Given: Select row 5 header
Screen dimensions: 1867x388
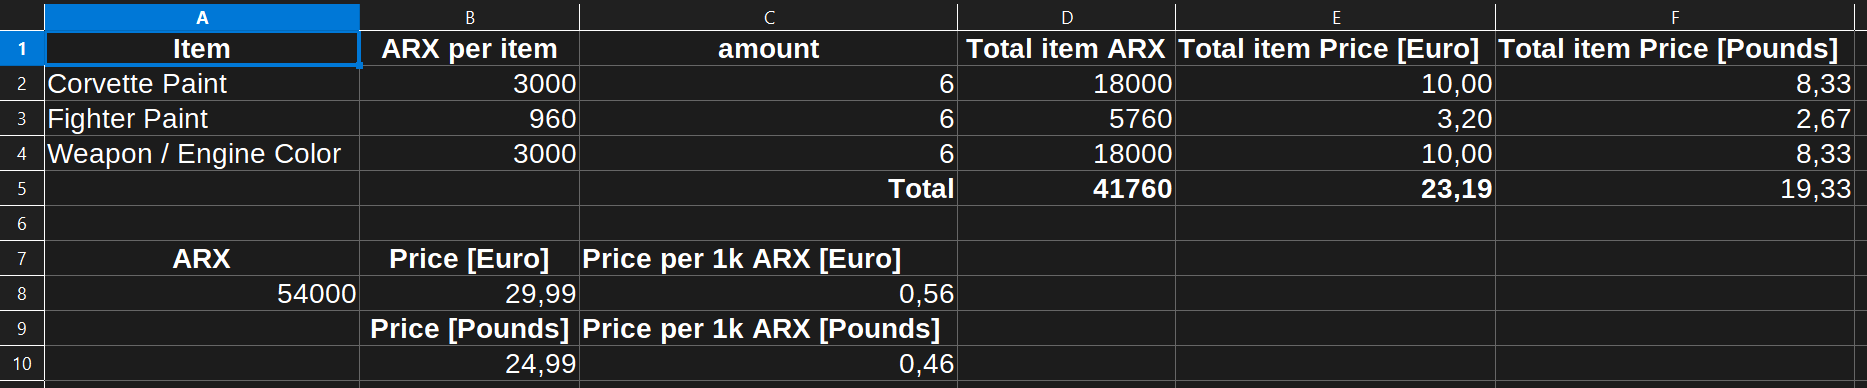Looking at the screenshot, I should tap(22, 188).
